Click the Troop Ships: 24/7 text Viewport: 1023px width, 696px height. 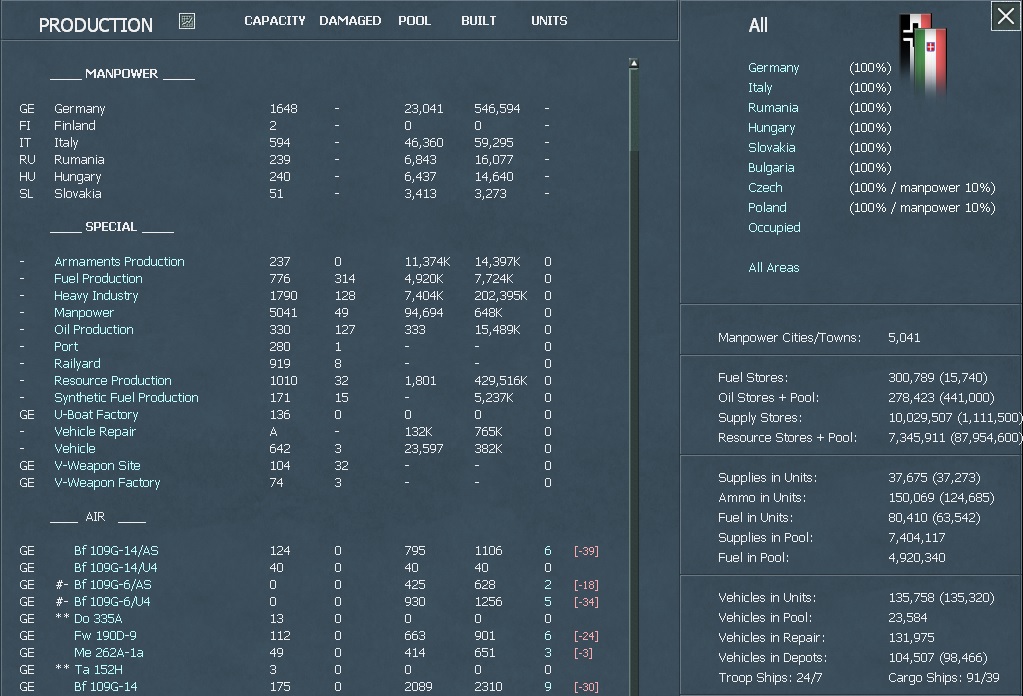(770, 678)
